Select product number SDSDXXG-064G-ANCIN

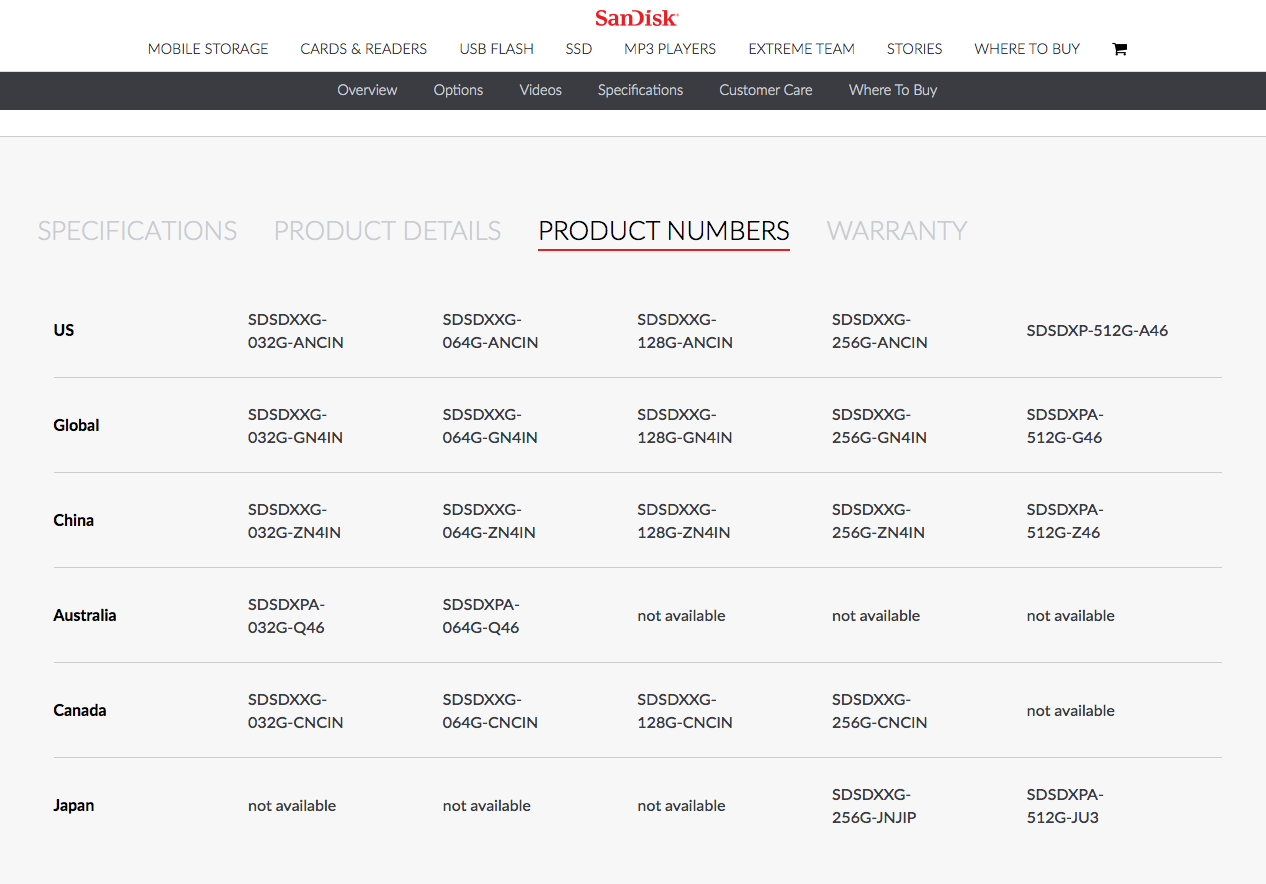coord(491,331)
